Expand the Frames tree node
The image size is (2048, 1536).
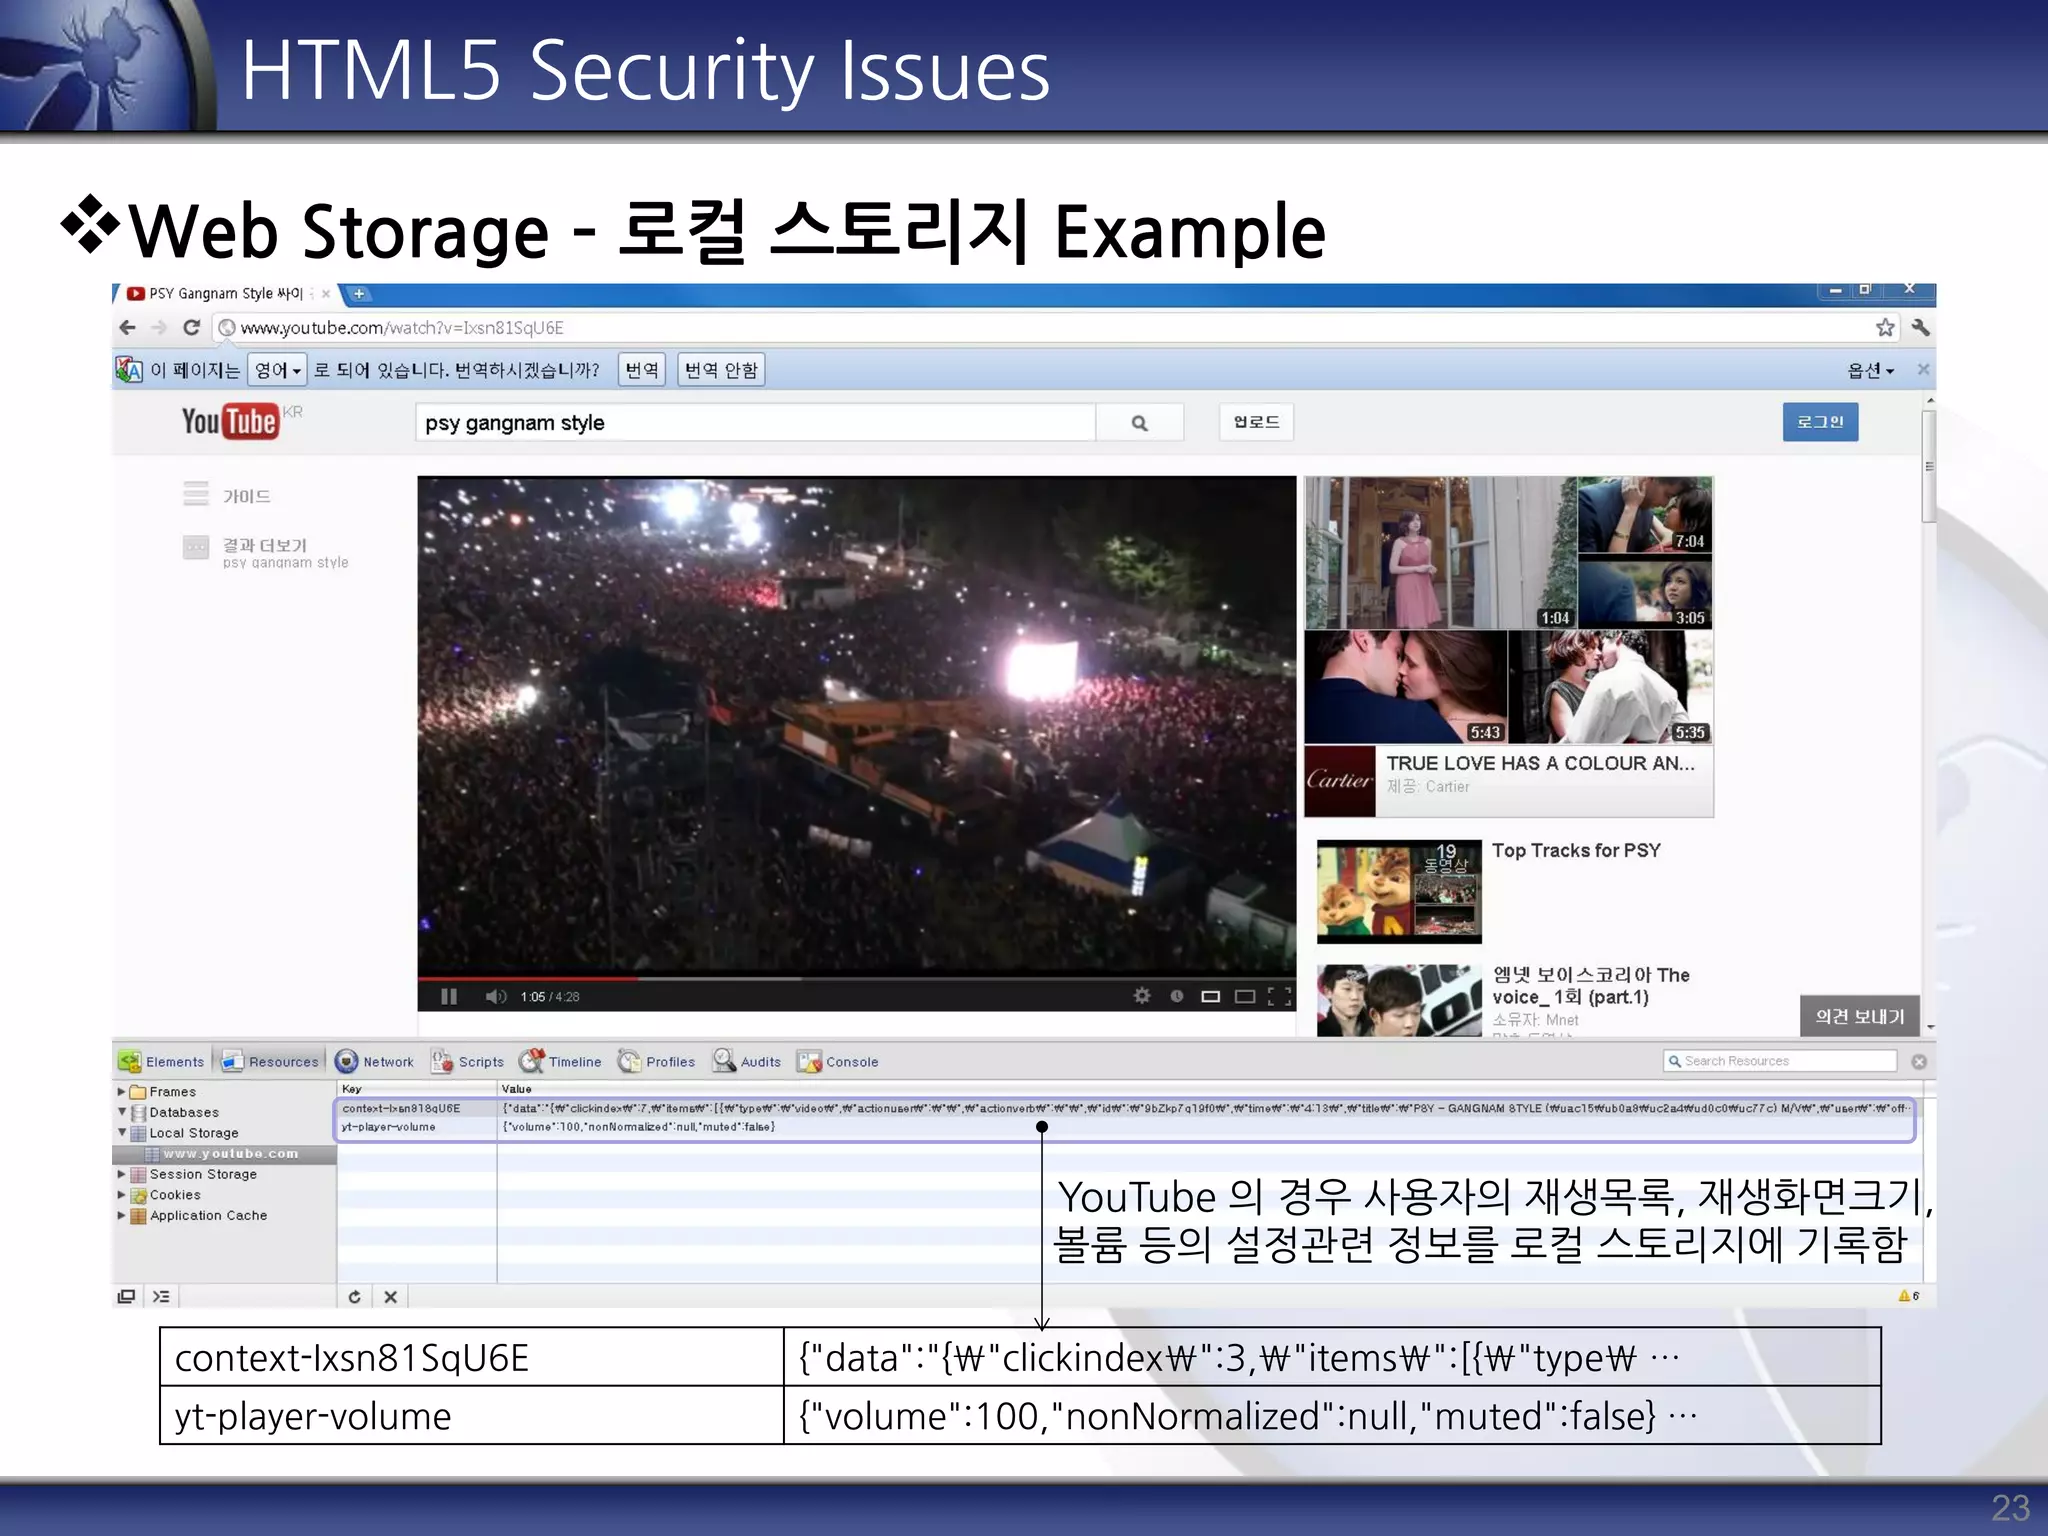[122, 1092]
